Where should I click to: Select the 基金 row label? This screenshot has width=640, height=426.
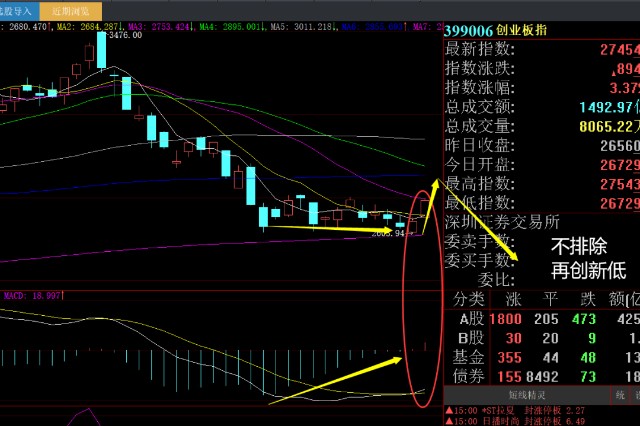point(468,358)
